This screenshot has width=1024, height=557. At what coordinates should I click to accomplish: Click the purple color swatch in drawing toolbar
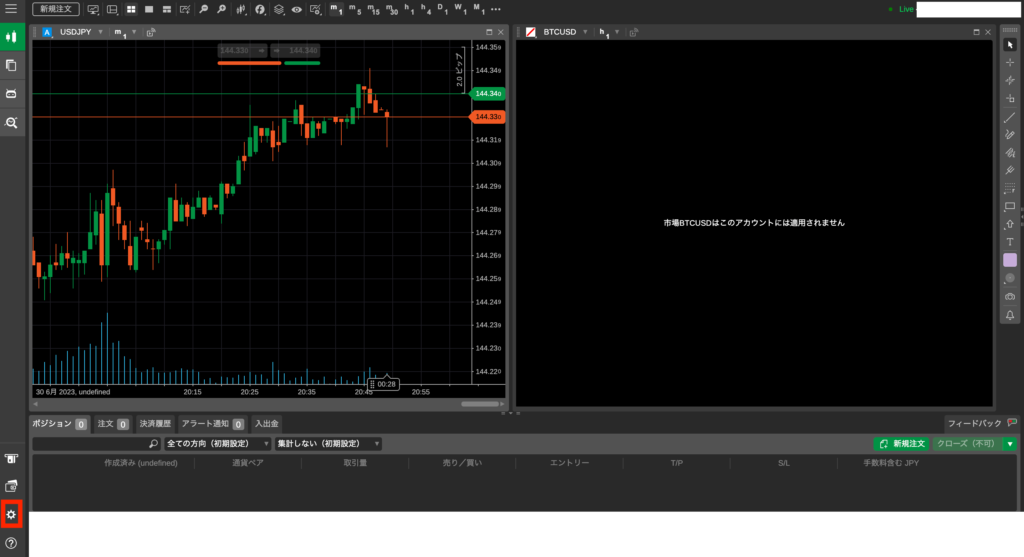pos(1009,260)
